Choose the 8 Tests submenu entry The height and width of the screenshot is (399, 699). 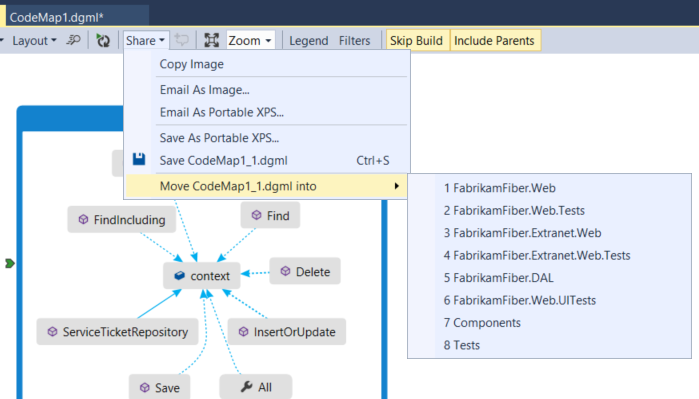(x=549, y=345)
